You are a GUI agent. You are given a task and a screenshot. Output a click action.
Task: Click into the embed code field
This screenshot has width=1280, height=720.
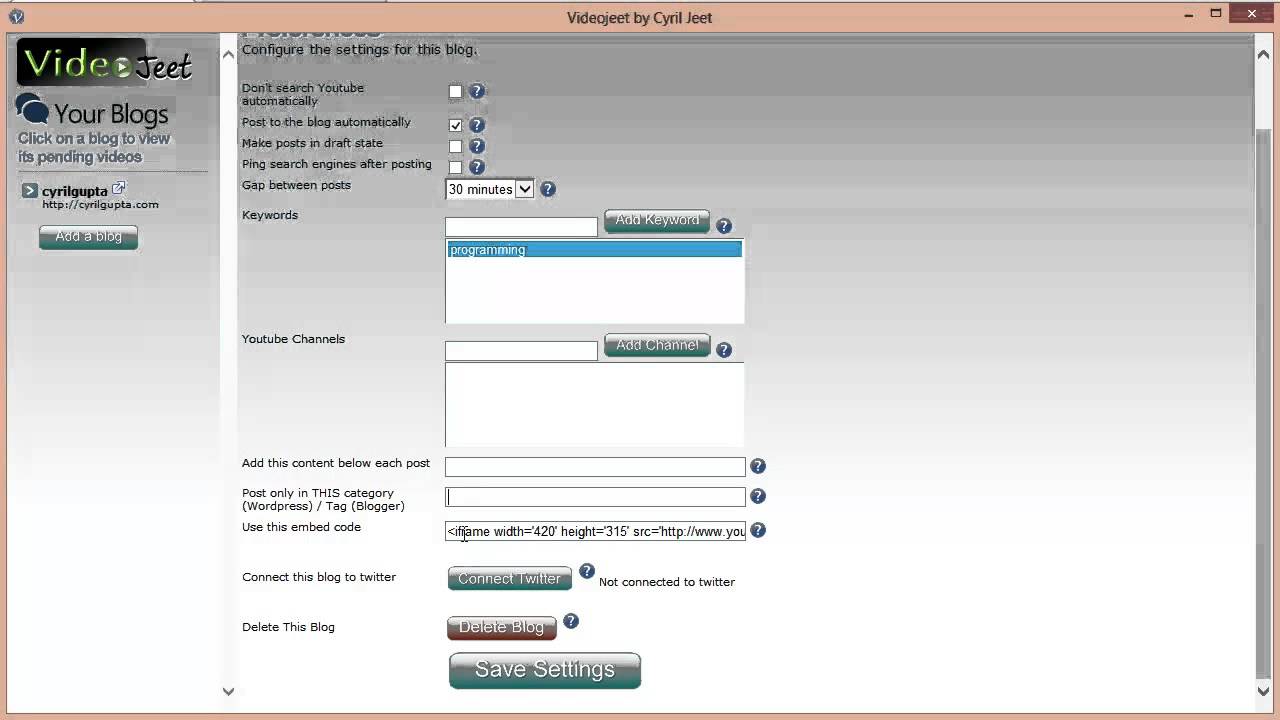[595, 531]
